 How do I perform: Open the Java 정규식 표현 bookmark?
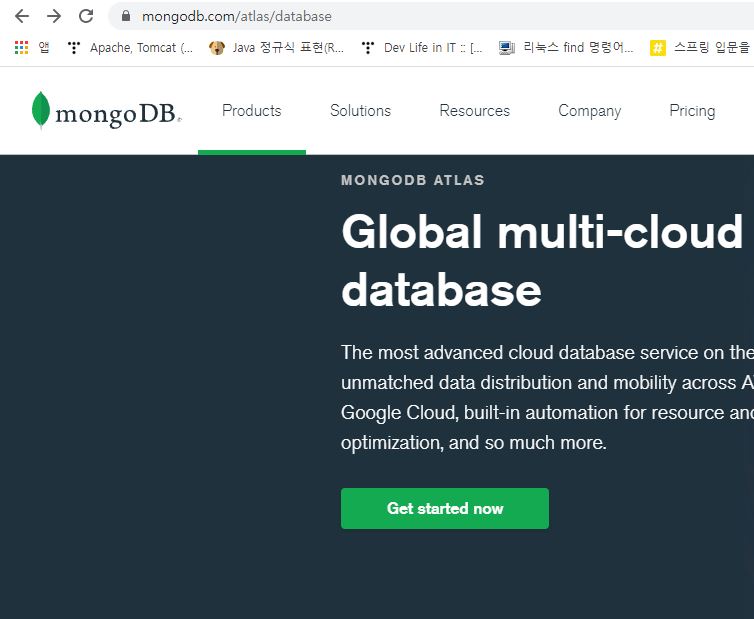(x=276, y=48)
